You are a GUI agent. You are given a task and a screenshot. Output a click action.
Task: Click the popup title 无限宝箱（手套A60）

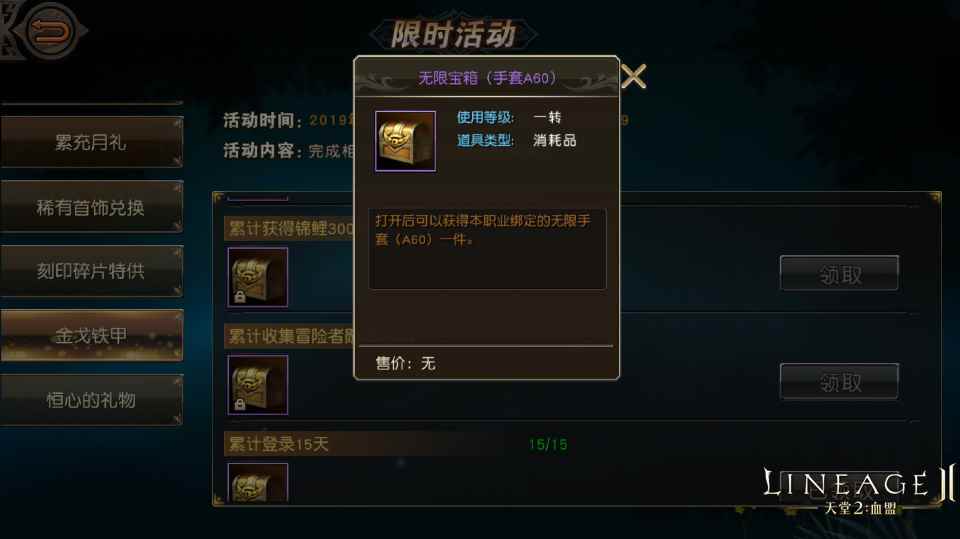click(487, 78)
